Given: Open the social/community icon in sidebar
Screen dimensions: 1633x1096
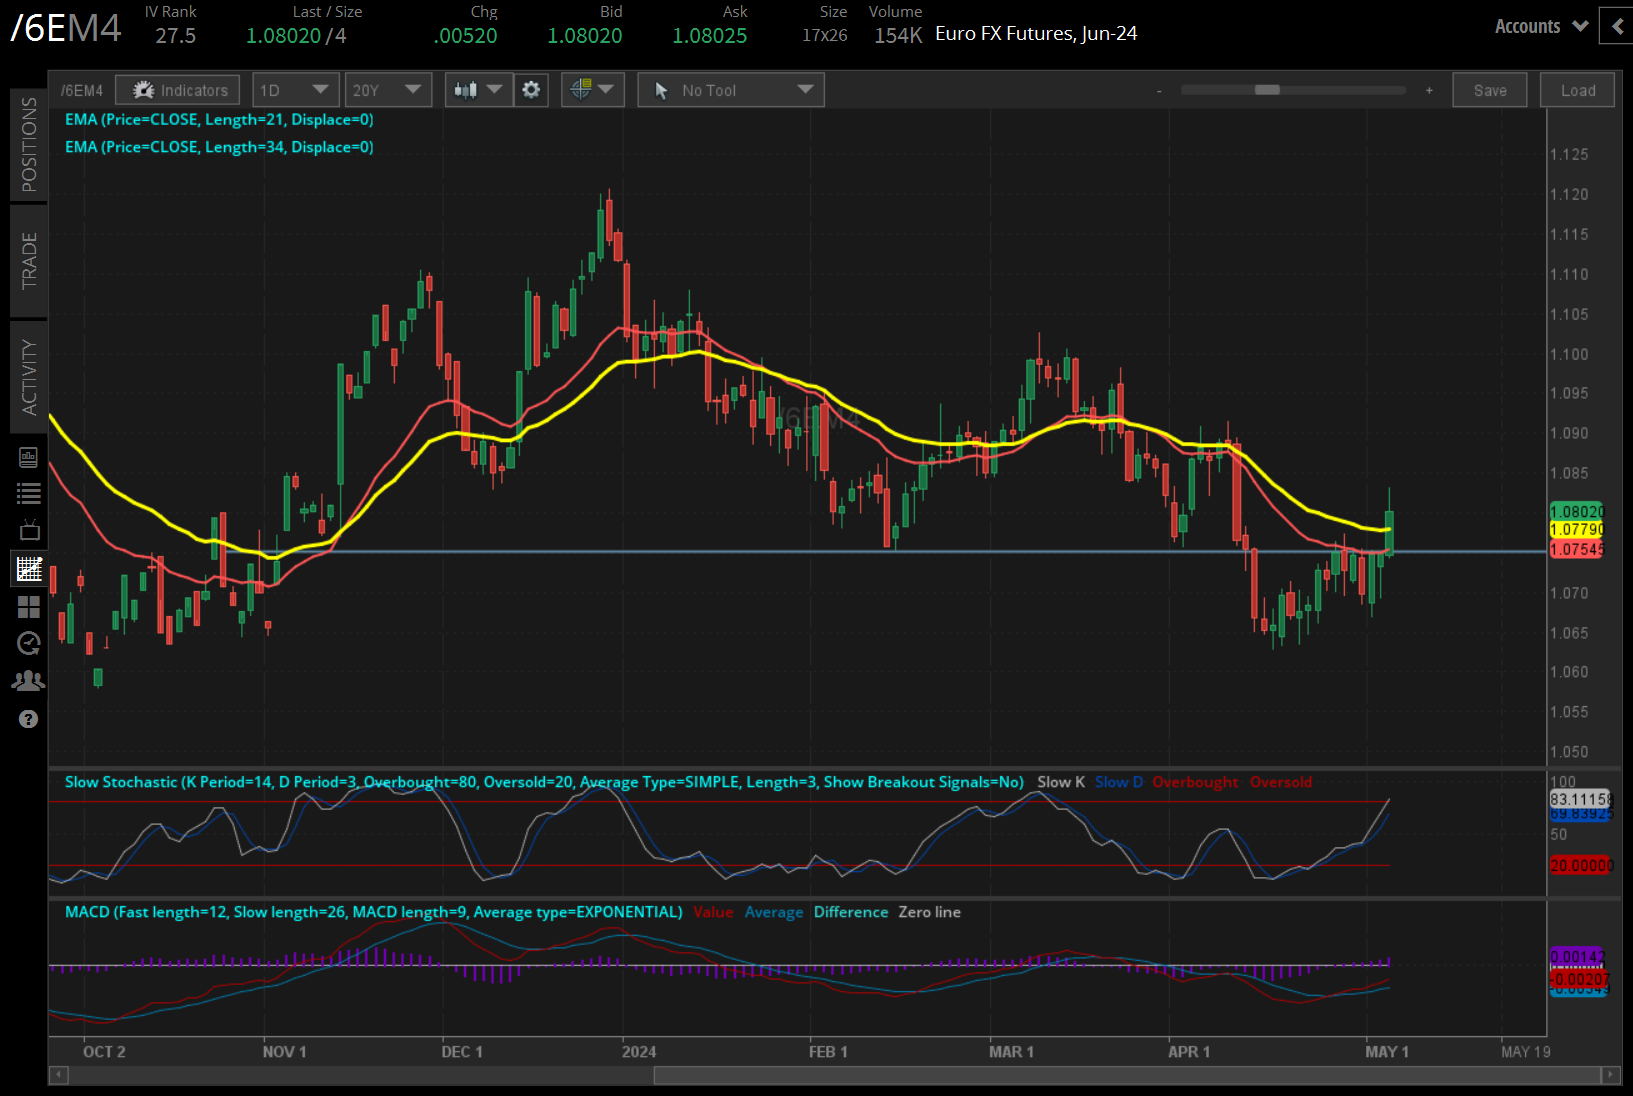Looking at the screenshot, I should pyautogui.click(x=29, y=680).
